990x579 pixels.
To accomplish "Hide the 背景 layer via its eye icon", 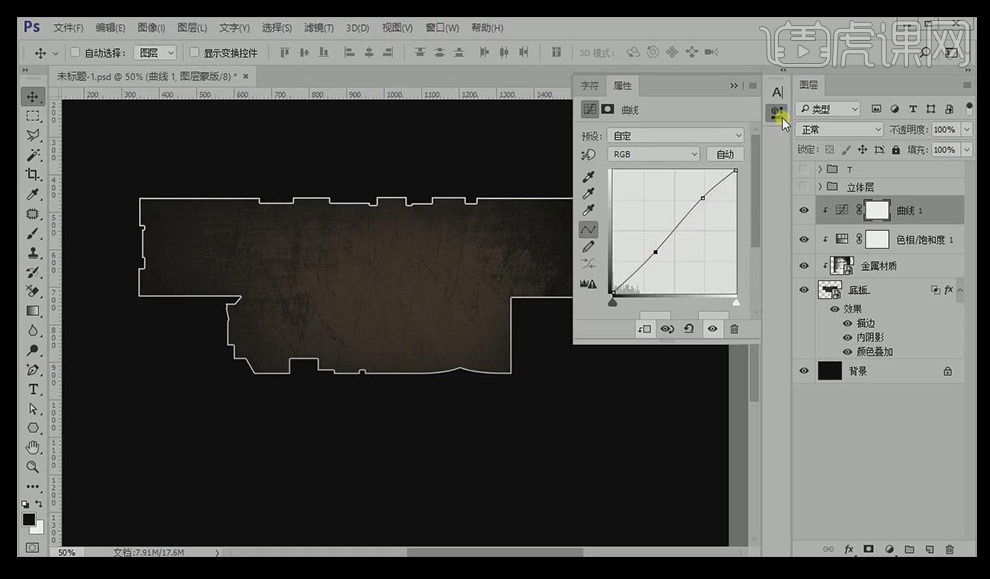I will (x=804, y=371).
